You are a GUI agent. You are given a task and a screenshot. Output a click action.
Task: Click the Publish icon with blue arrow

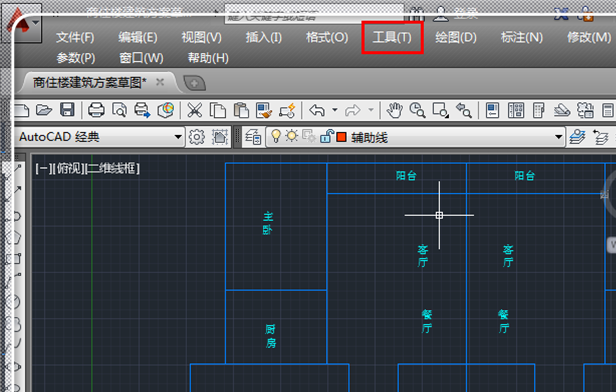tap(142, 110)
